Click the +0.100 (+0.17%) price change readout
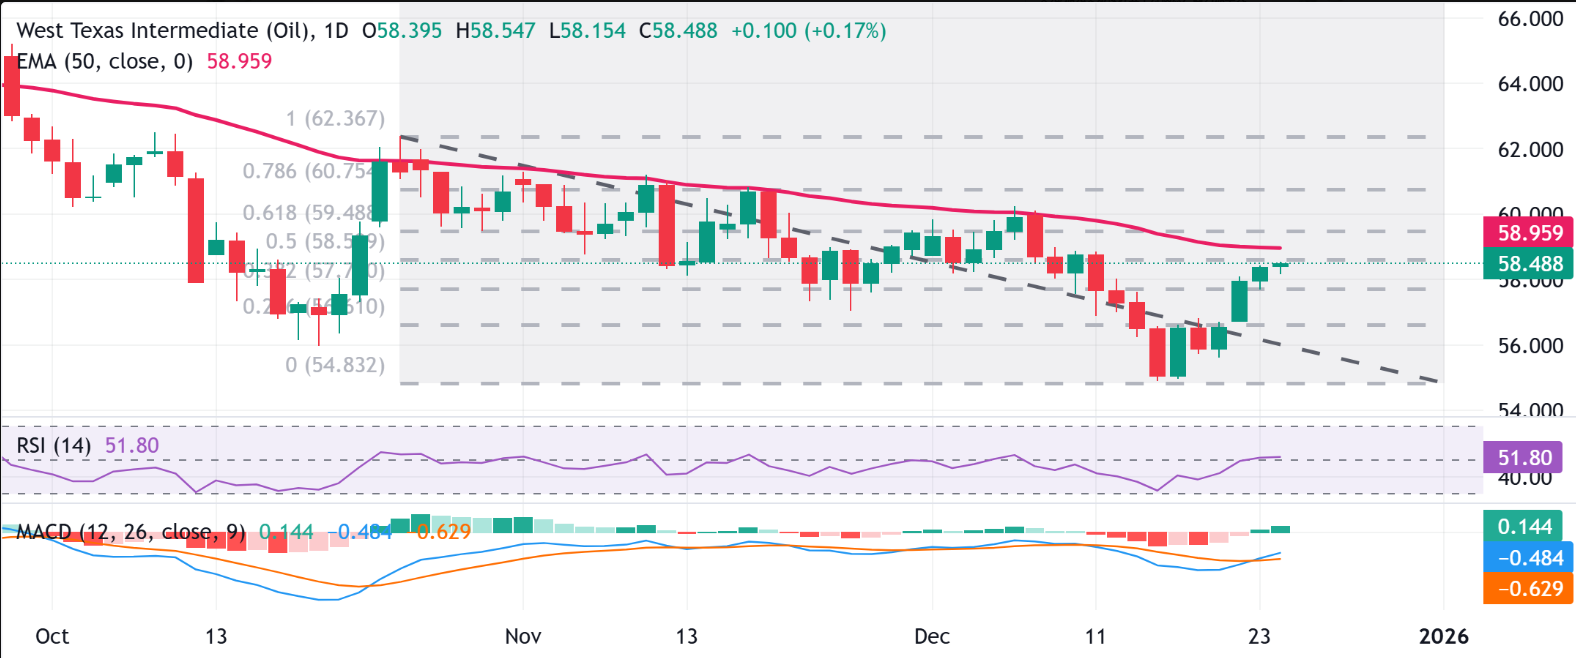The width and height of the screenshot is (1576, 658). coord(808,31)
